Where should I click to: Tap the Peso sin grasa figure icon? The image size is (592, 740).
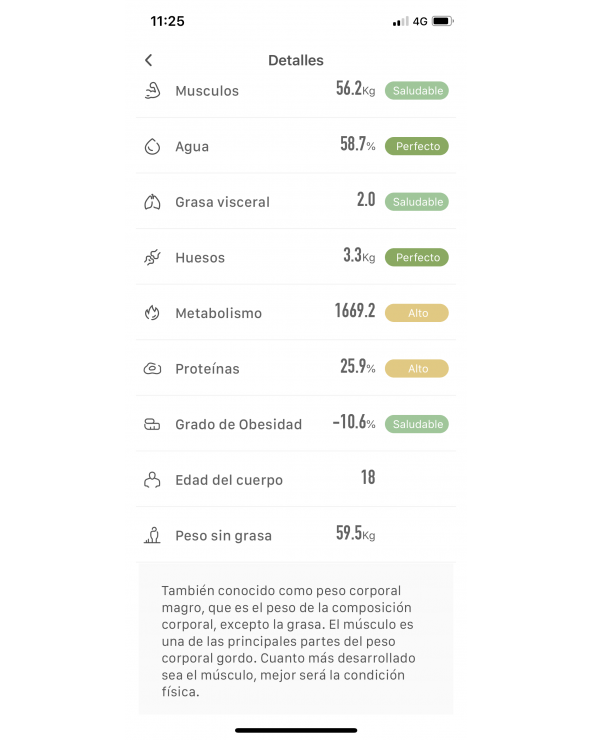[x=152, y=535]
